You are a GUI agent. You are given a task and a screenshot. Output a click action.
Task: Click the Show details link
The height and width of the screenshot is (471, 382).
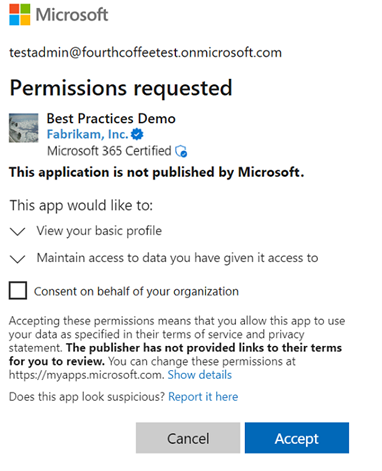tap(200, 375)
